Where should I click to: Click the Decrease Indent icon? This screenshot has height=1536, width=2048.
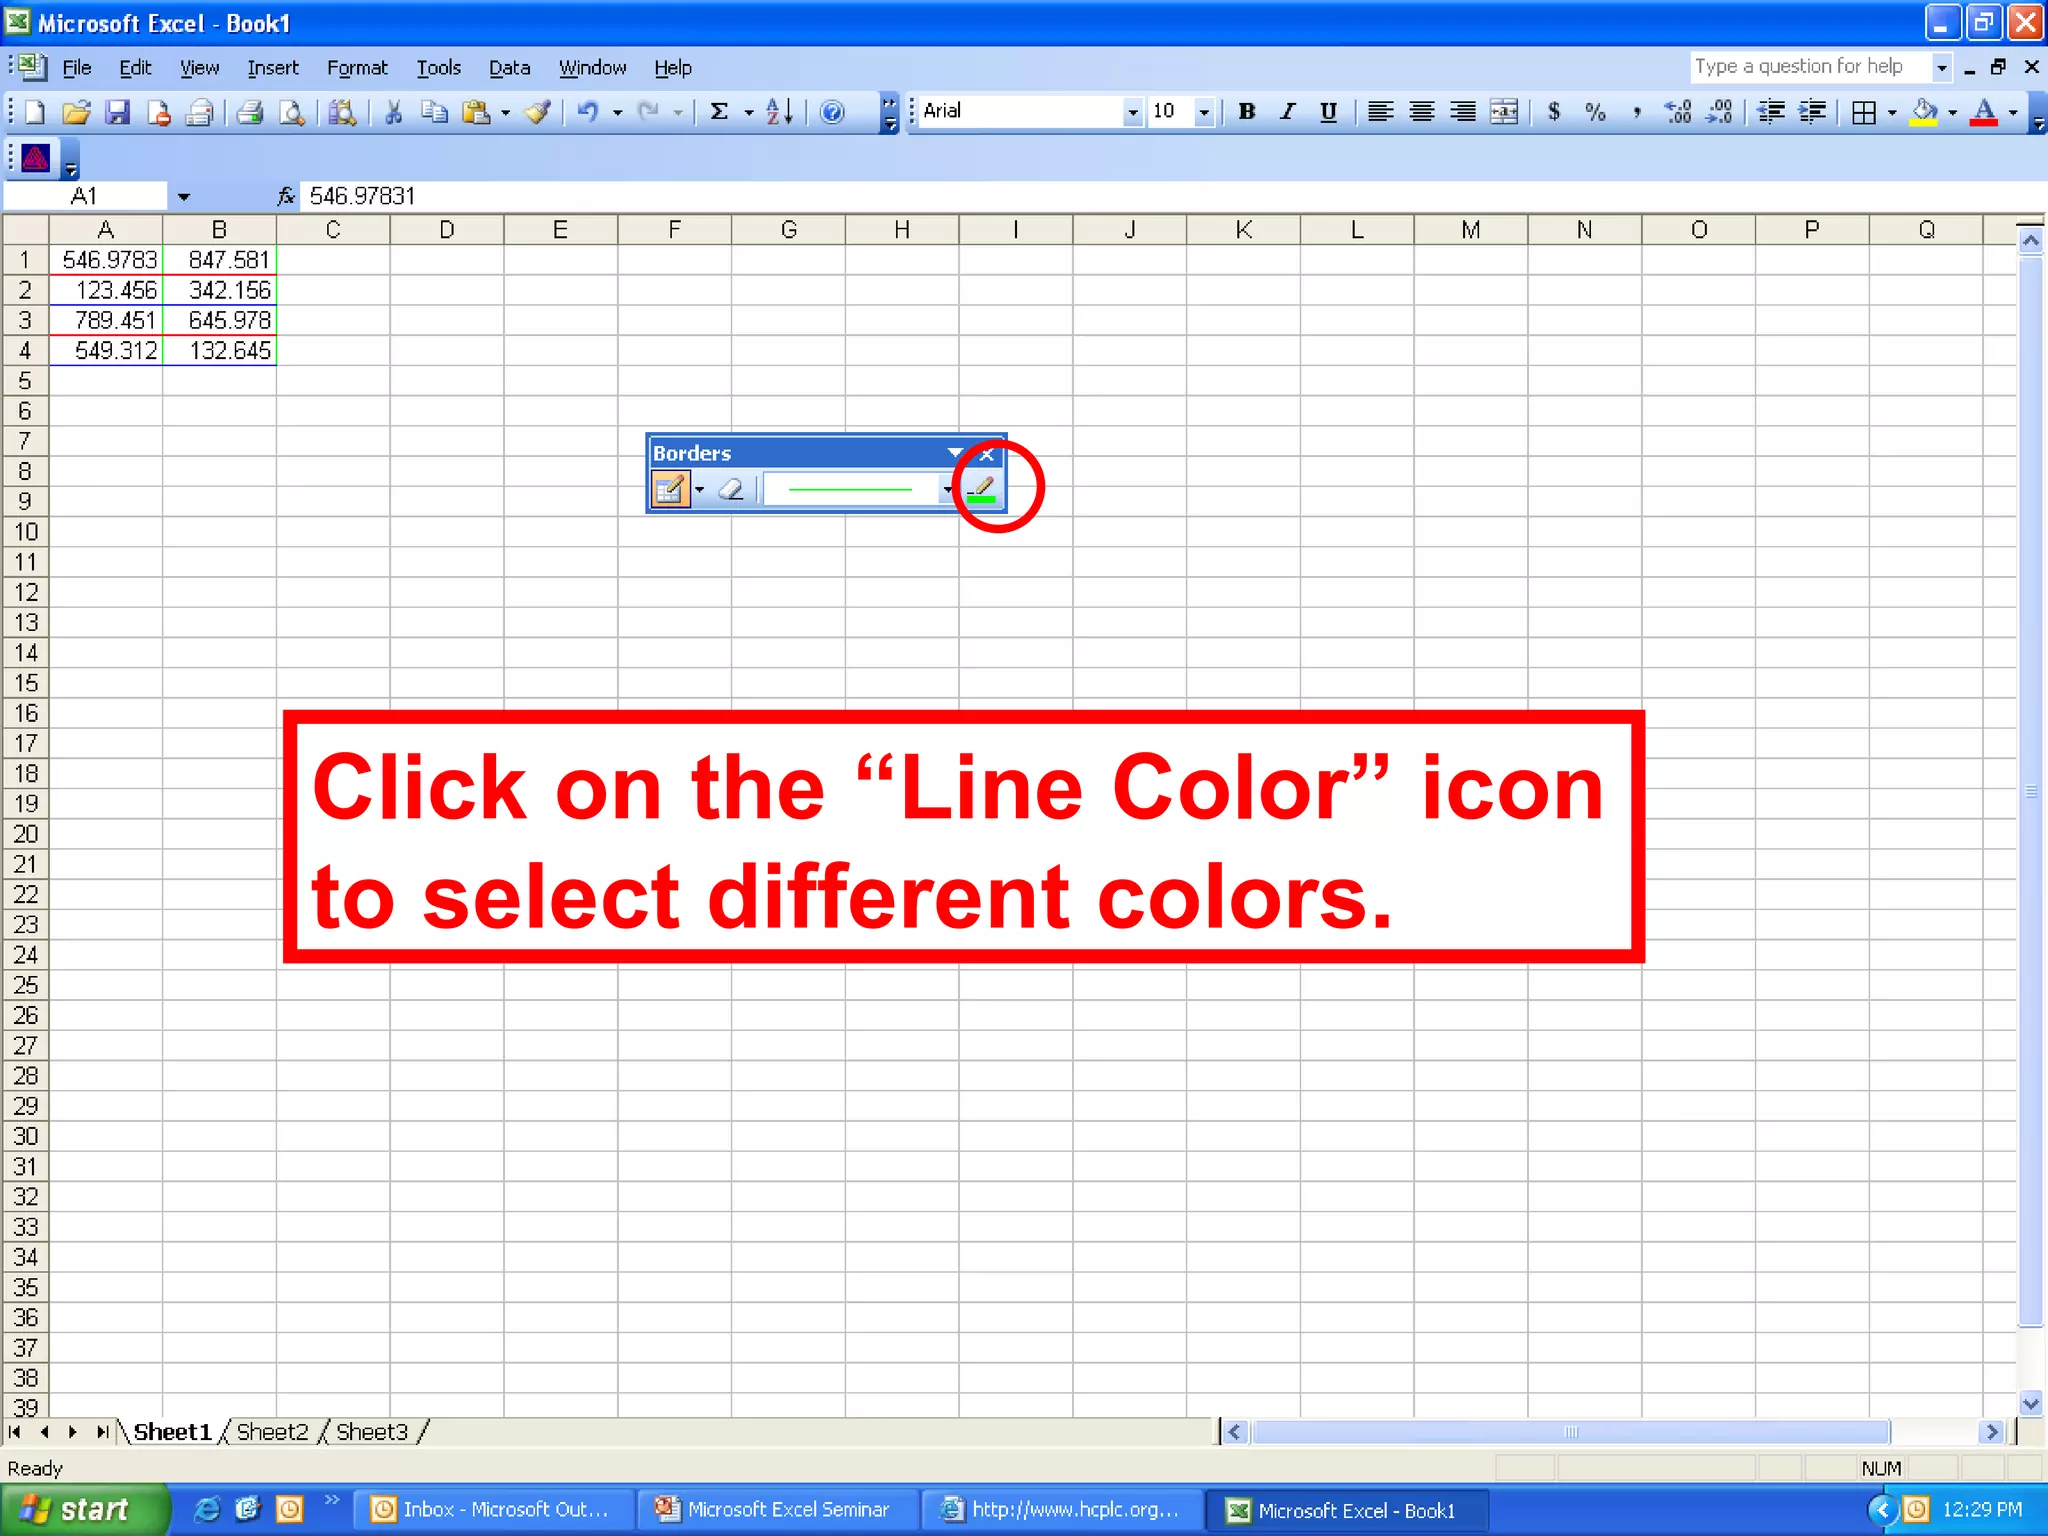tap(1771, 112)
